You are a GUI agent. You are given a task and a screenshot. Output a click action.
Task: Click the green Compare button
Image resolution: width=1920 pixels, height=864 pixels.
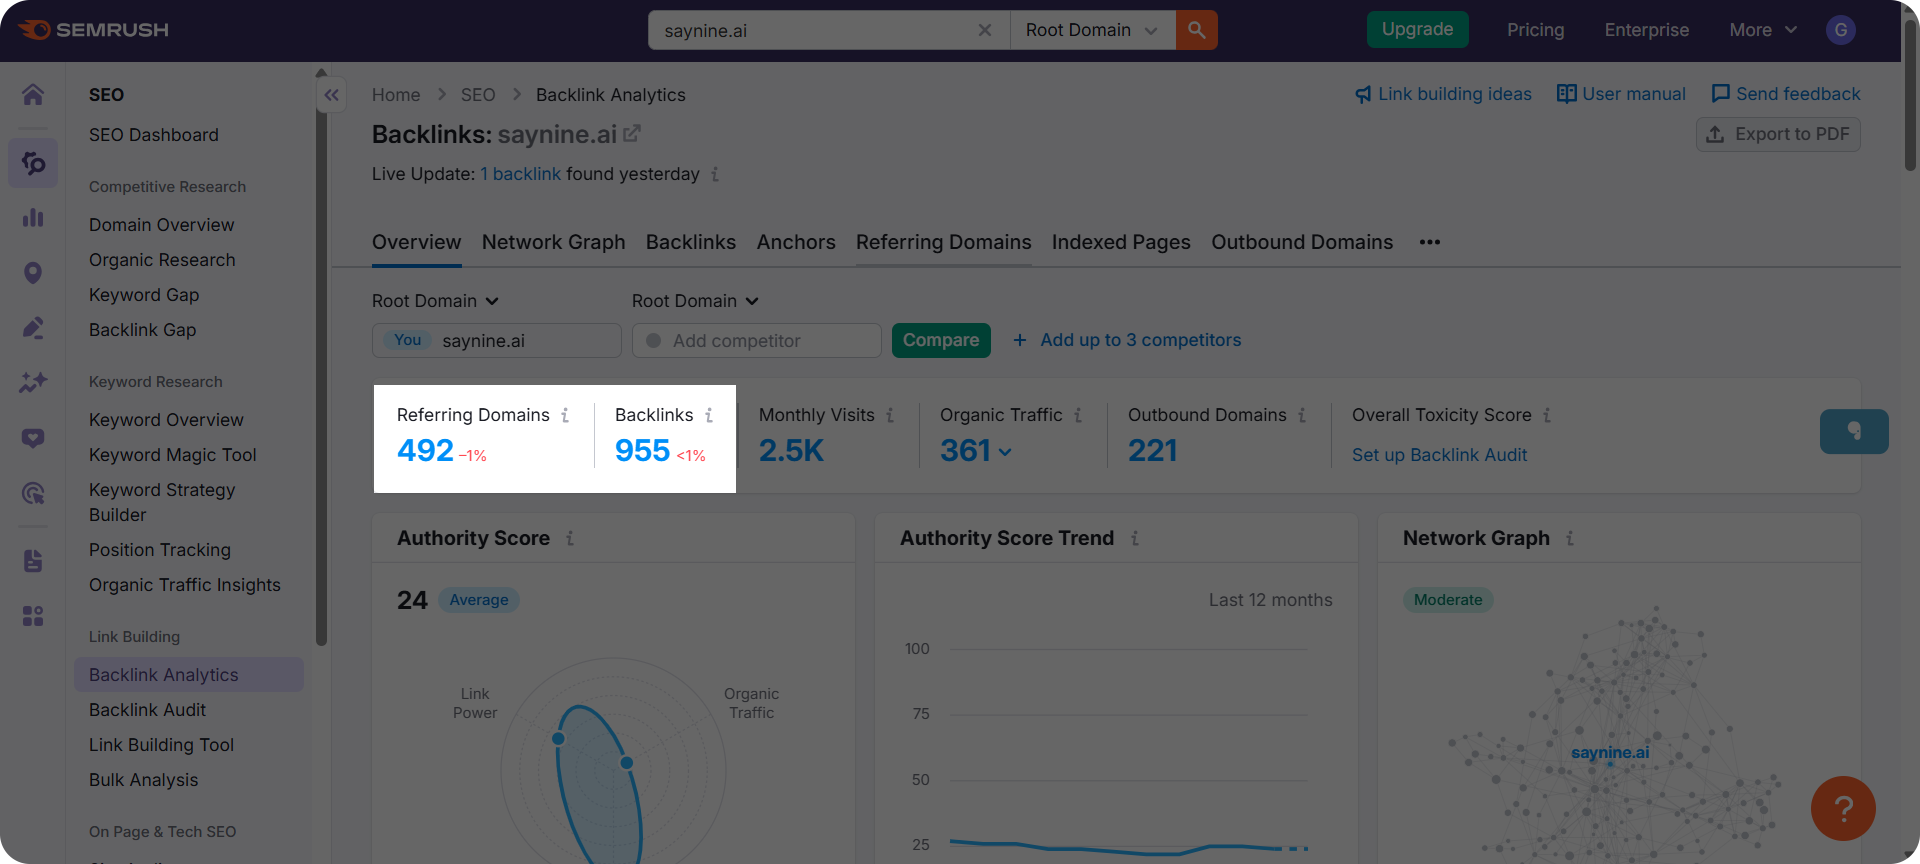click(x=941, y=340)
